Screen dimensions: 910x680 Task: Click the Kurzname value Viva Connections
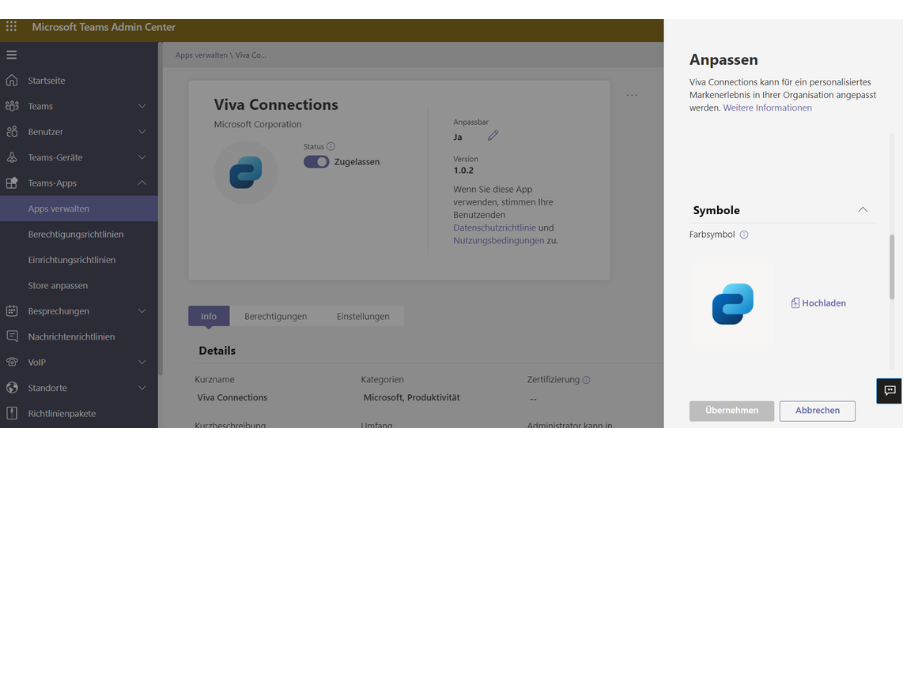pos(232,397)
